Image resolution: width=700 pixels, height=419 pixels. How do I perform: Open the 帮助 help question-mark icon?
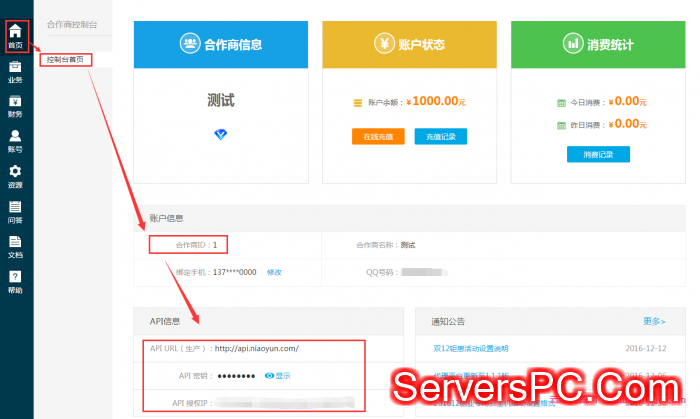tap(15, 281)
